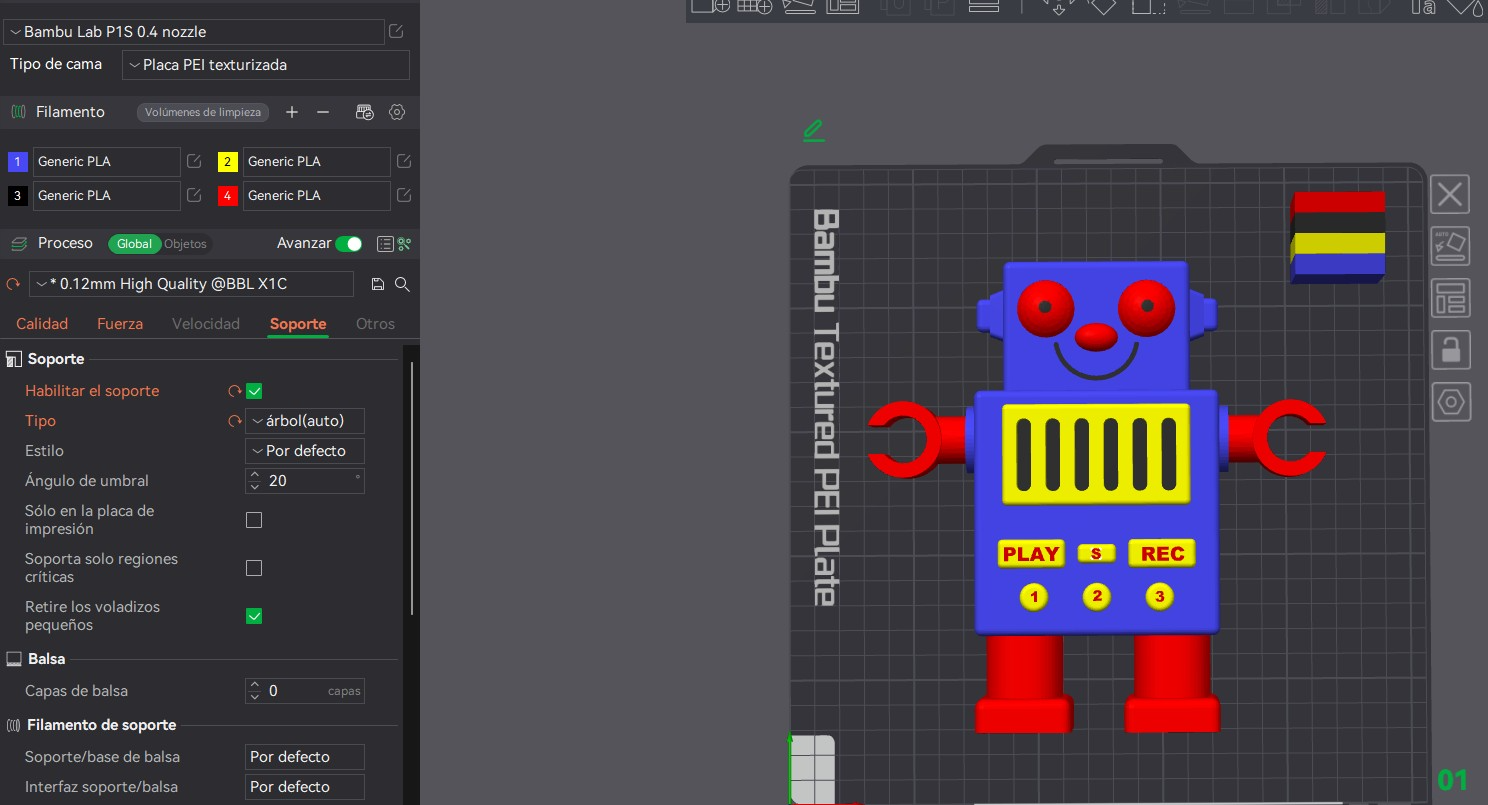This screenshot has width=1488, height=805.
Task: Enable Soporta solo regiones críticas
Action: point(254,568)
